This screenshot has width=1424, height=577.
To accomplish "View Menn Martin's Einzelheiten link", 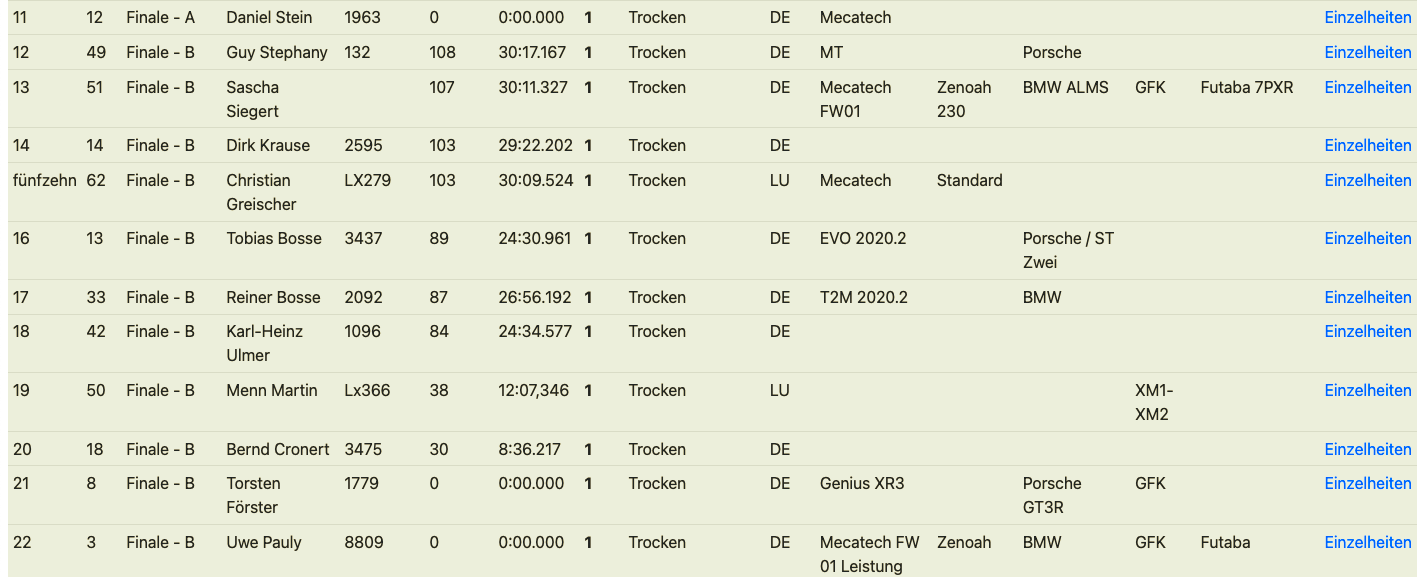I will point(1367,390).
